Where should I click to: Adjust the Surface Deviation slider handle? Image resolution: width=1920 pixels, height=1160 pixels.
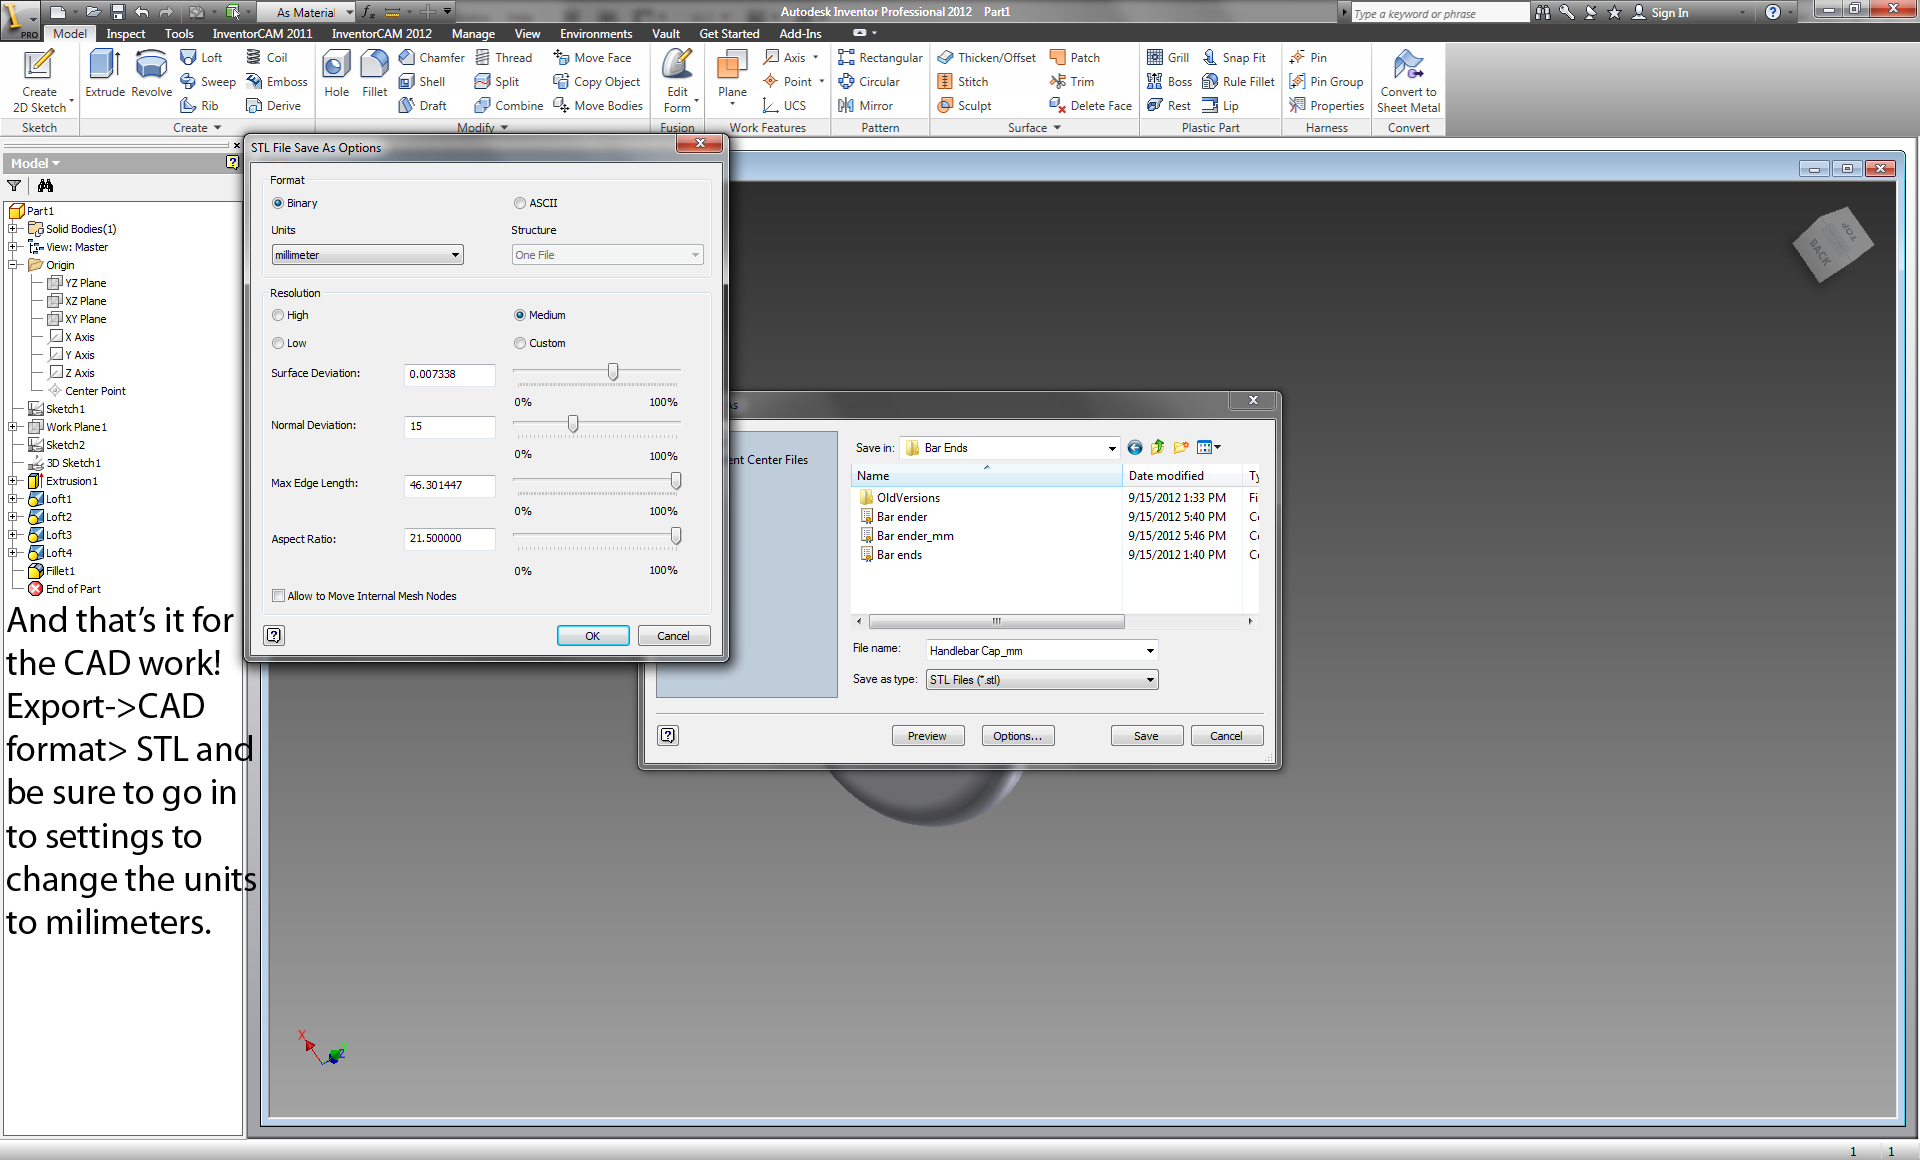tap(613, 372)
